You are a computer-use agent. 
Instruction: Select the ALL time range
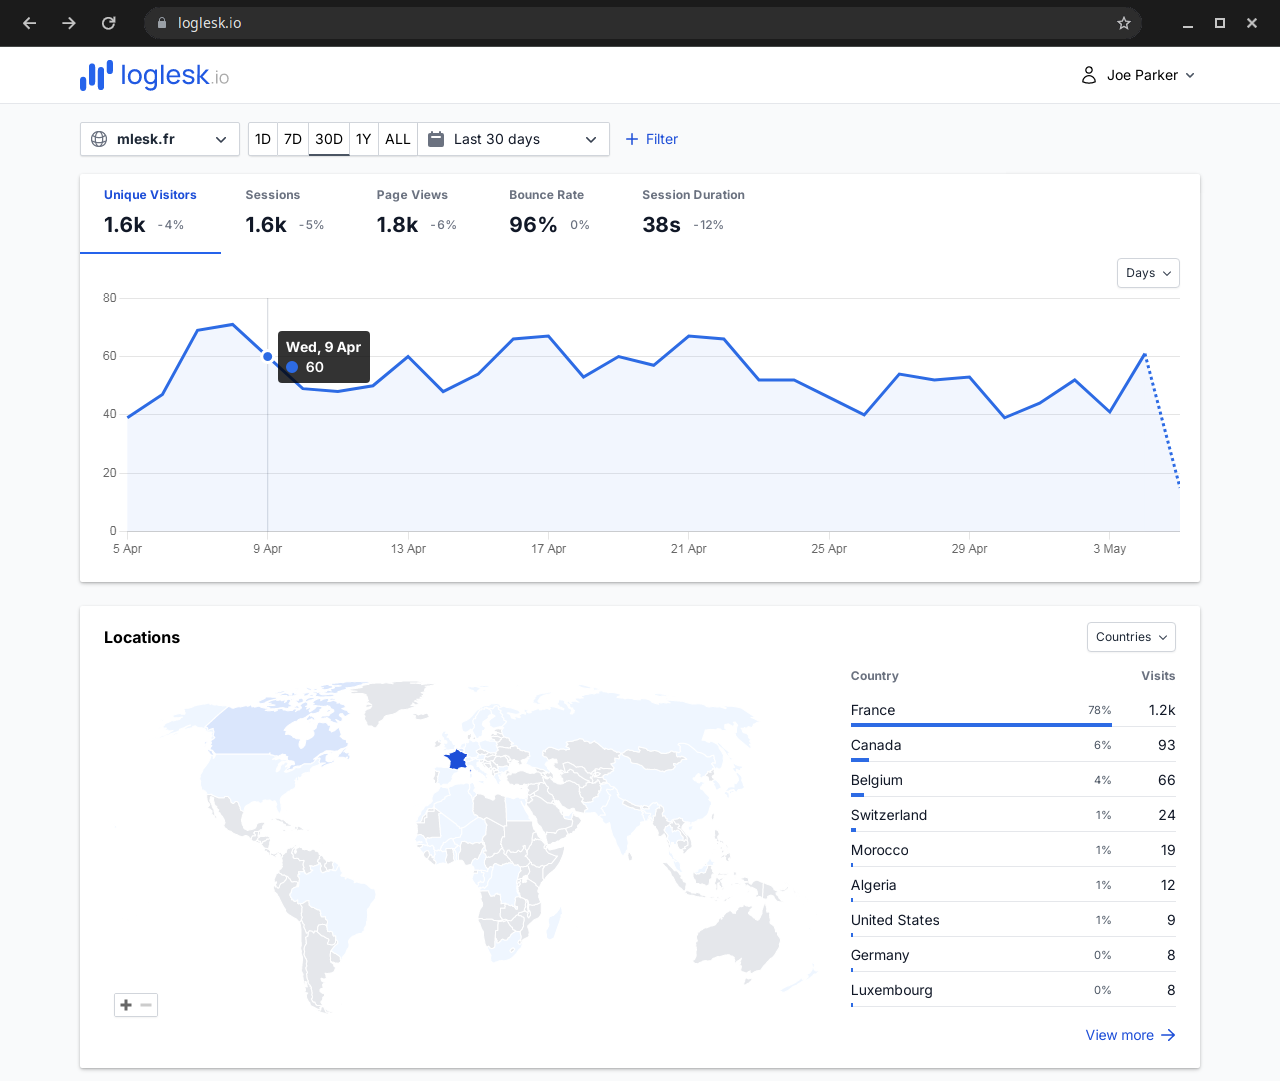(x=398, y=139)
